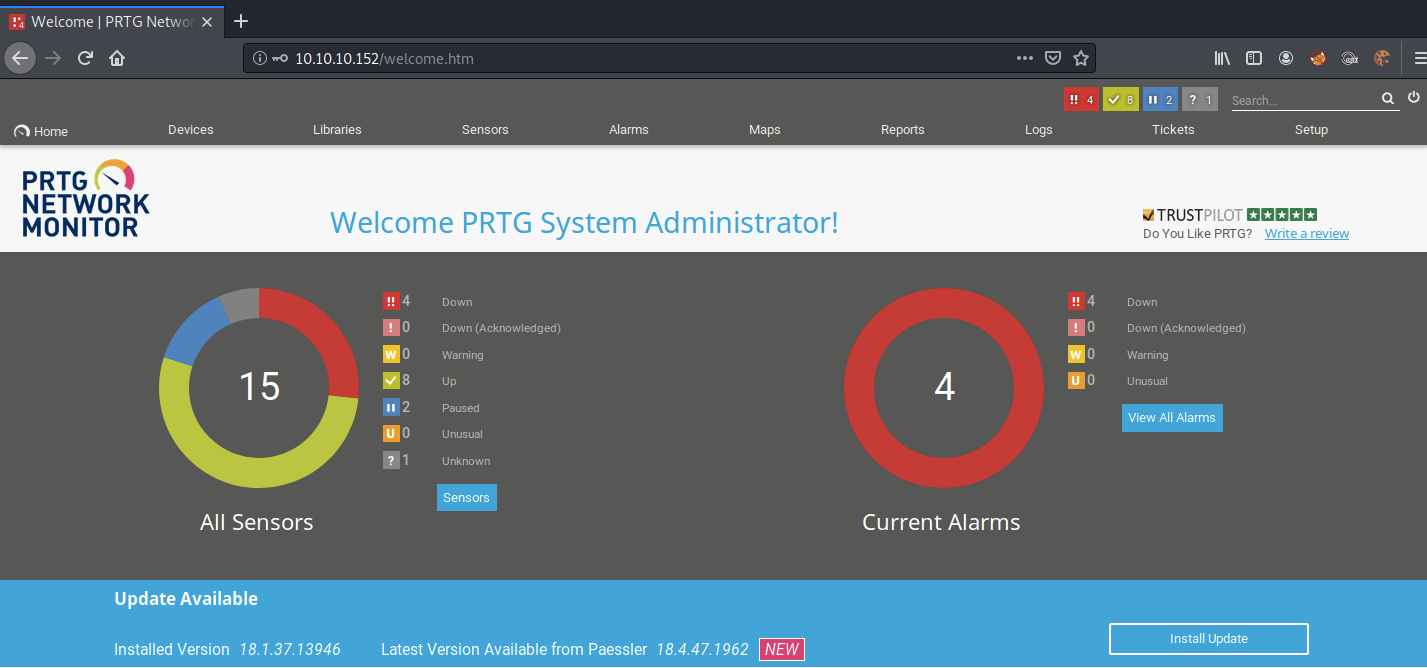Viewport: 1427px width, 668px height.
Task: Open the Firefox Library icon
Action: 1222,58
